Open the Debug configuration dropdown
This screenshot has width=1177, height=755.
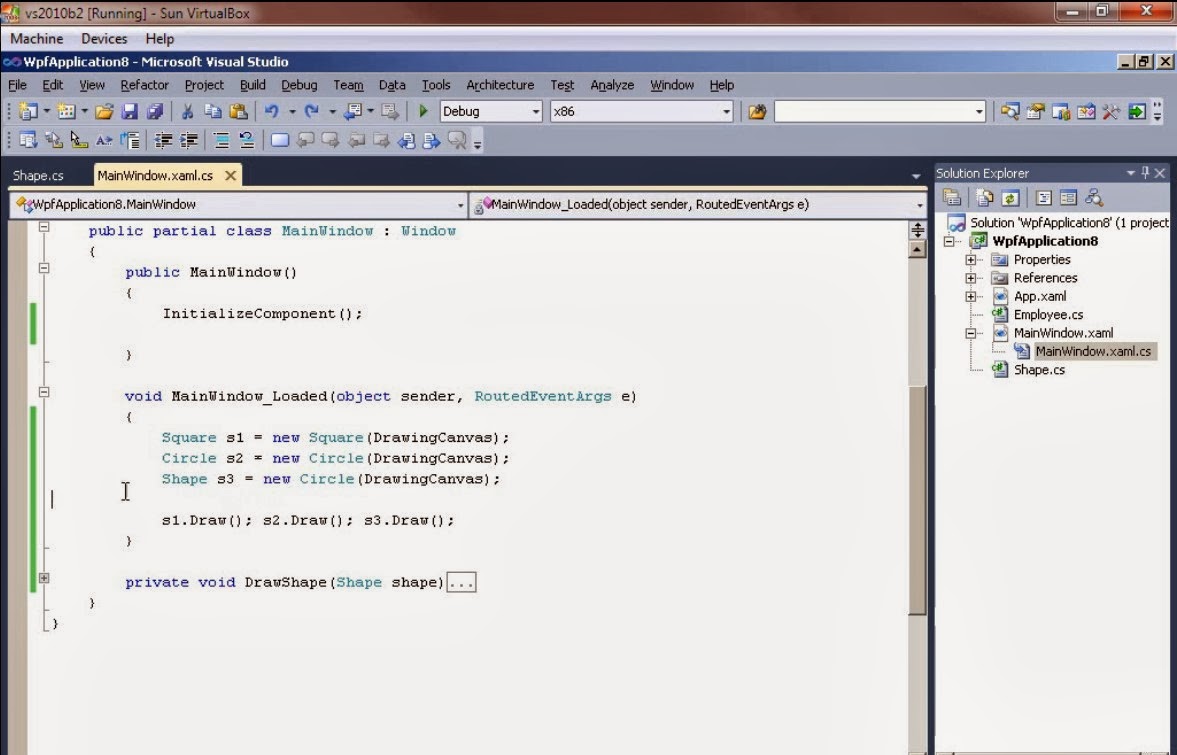(536, 112)
